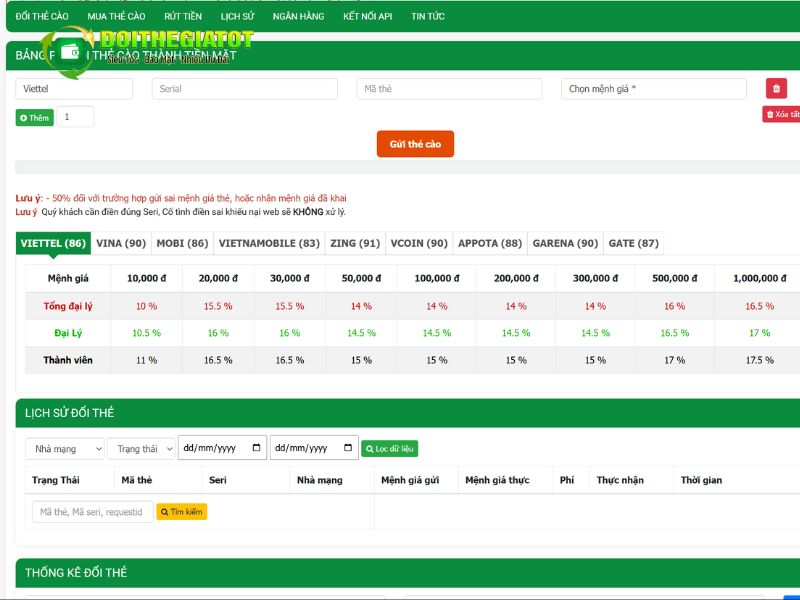The width and height of the screenshot is (800, 600).
Task: Click the '200,000 đ' column header
Action: click(x=516, y=278)
